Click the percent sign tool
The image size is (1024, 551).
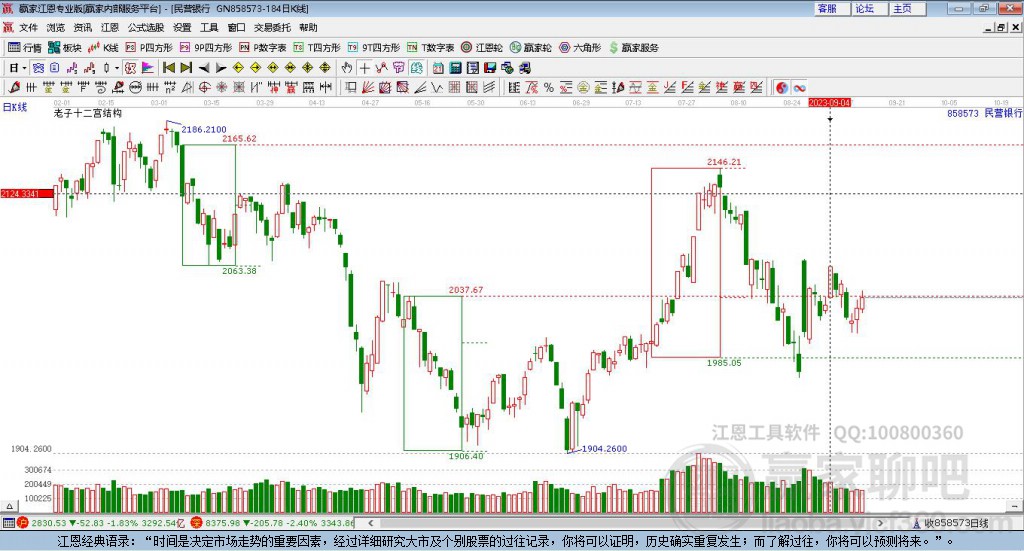549,87
